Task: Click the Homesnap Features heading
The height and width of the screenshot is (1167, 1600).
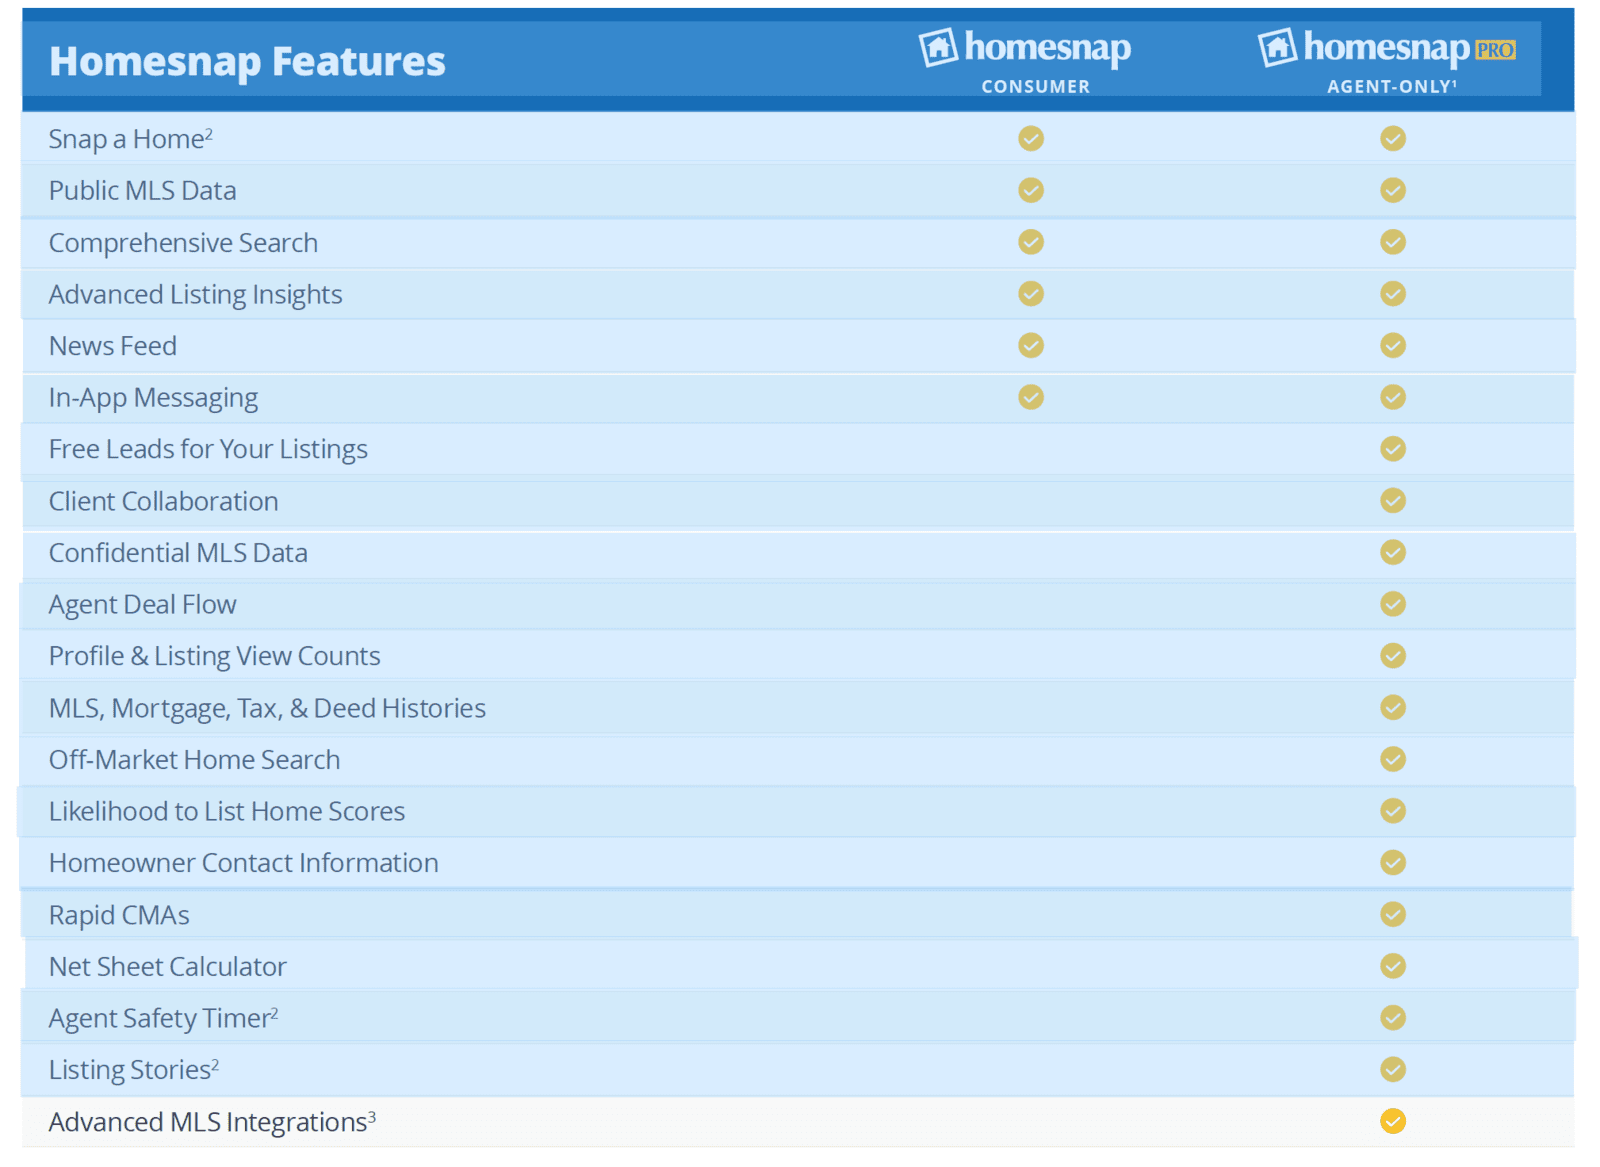Action: coord(247,62)
